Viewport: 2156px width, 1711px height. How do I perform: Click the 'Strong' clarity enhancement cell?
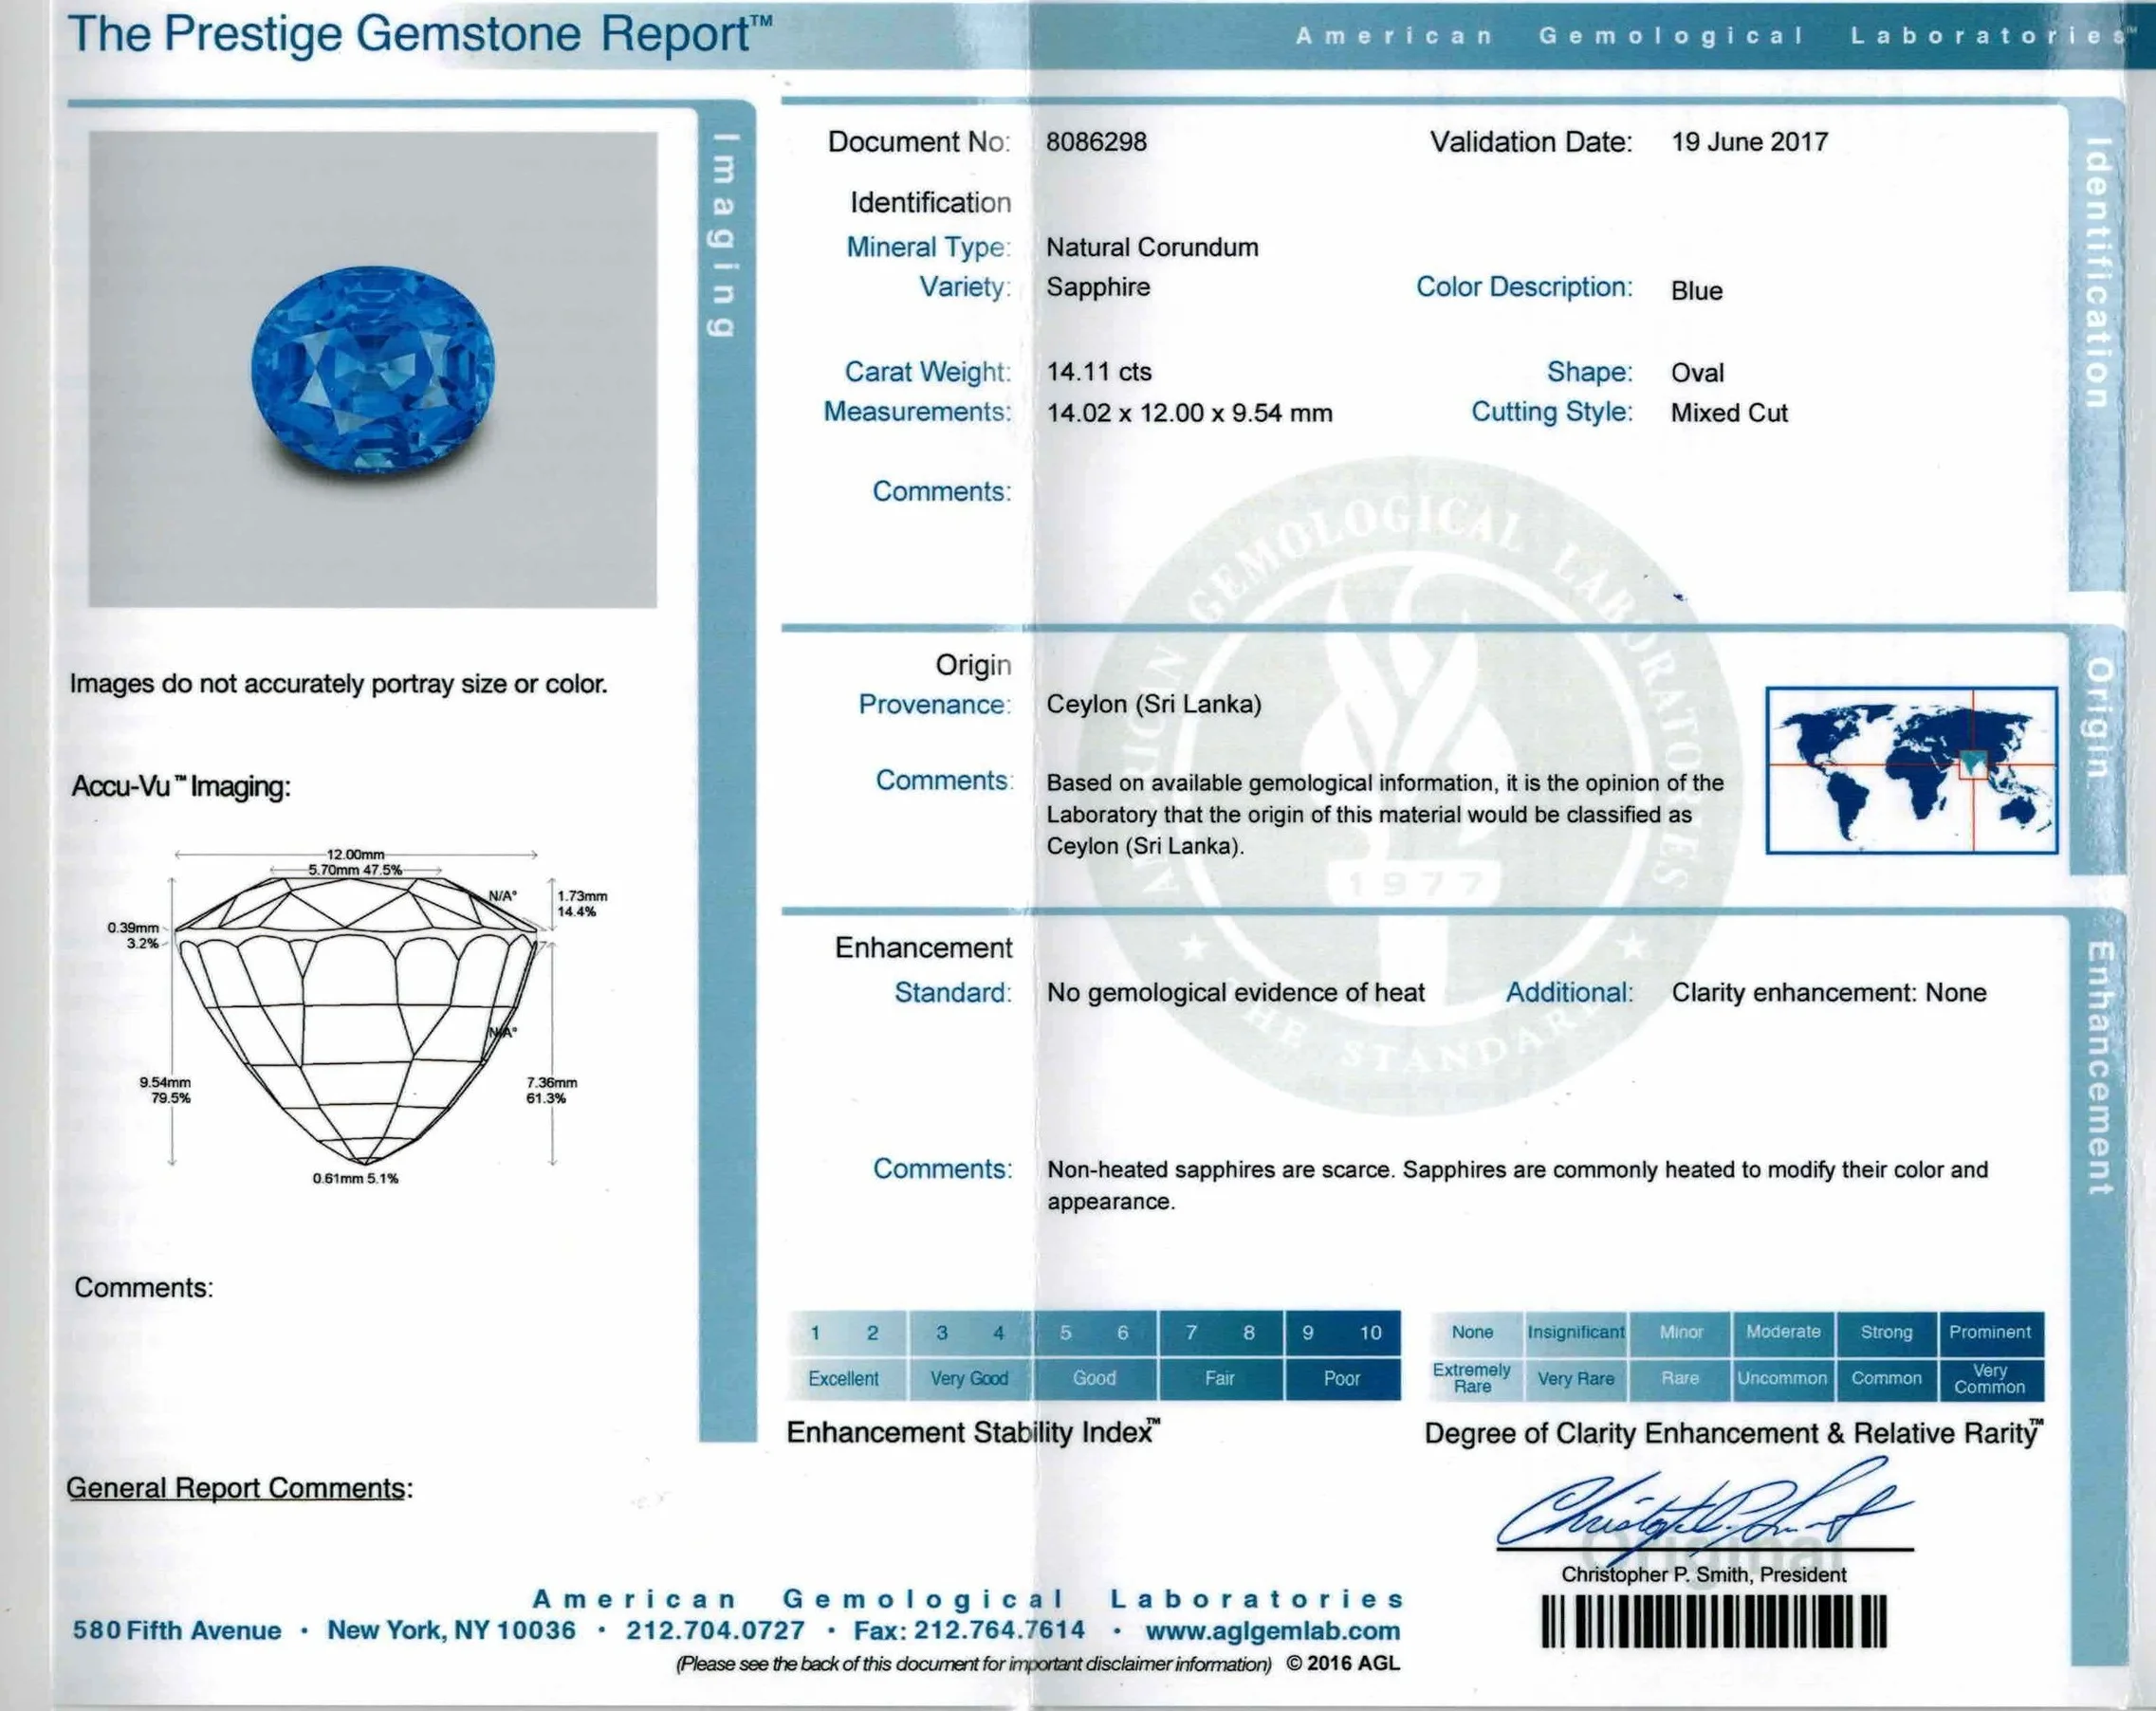click(x=1886, y=1333)
